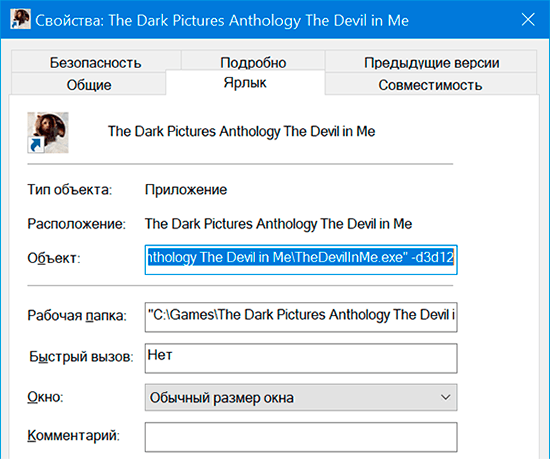Click the Комментарий: label
The height and width of the screenshot is (459, 550).
click(73, 436)
